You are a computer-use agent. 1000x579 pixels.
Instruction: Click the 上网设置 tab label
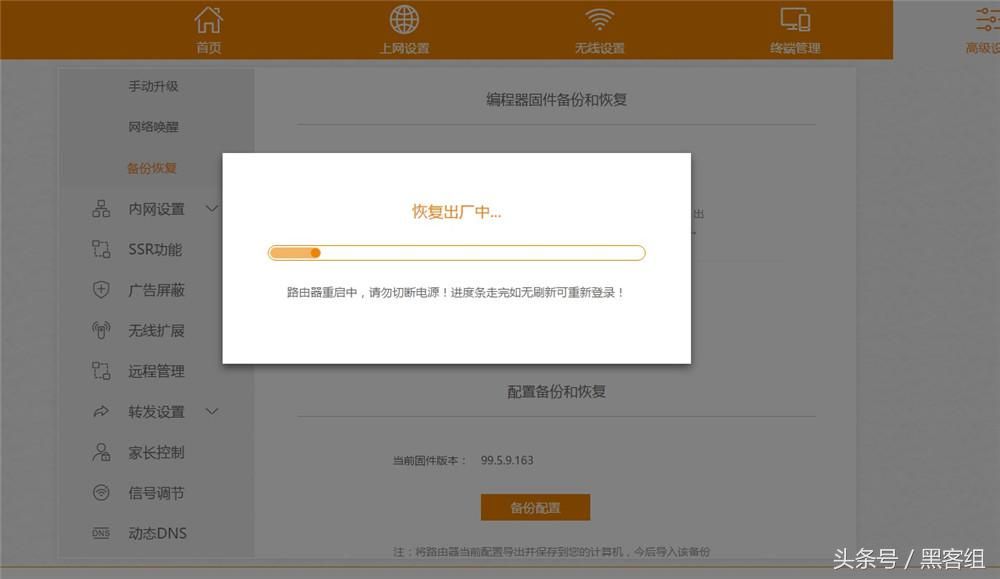[x=404, y=48]
